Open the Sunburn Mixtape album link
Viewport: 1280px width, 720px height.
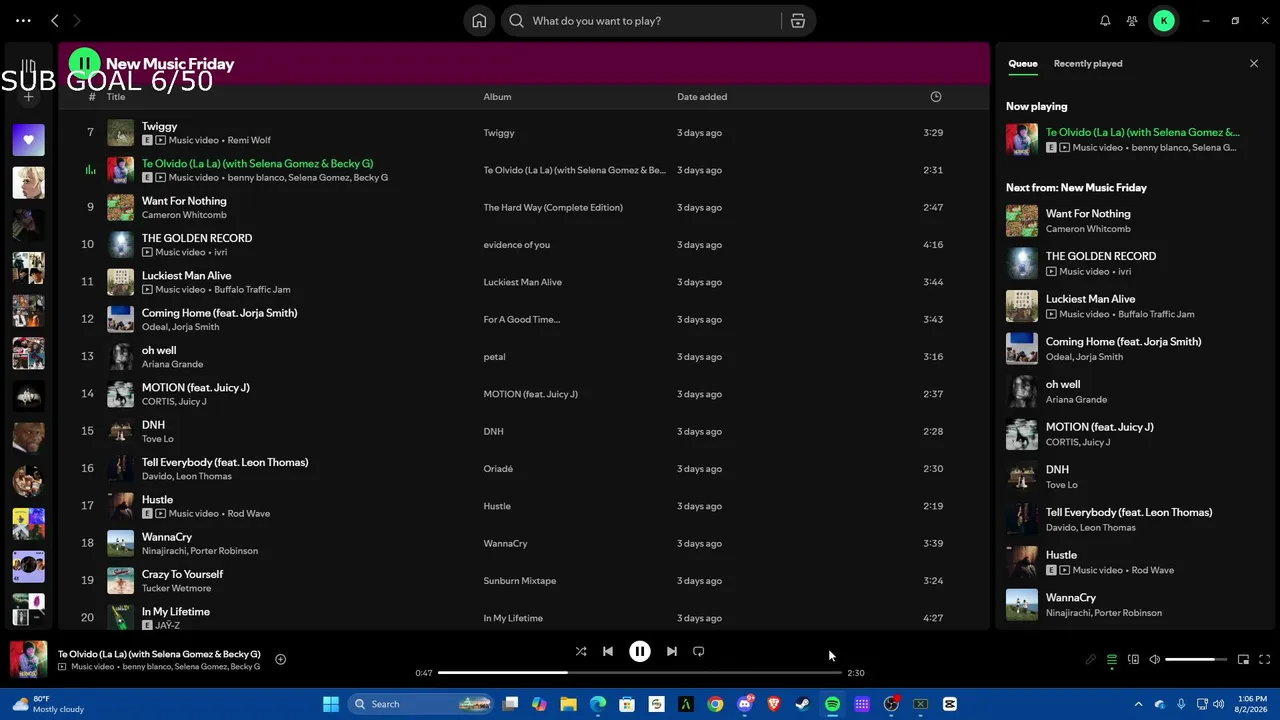coord(520,581)
